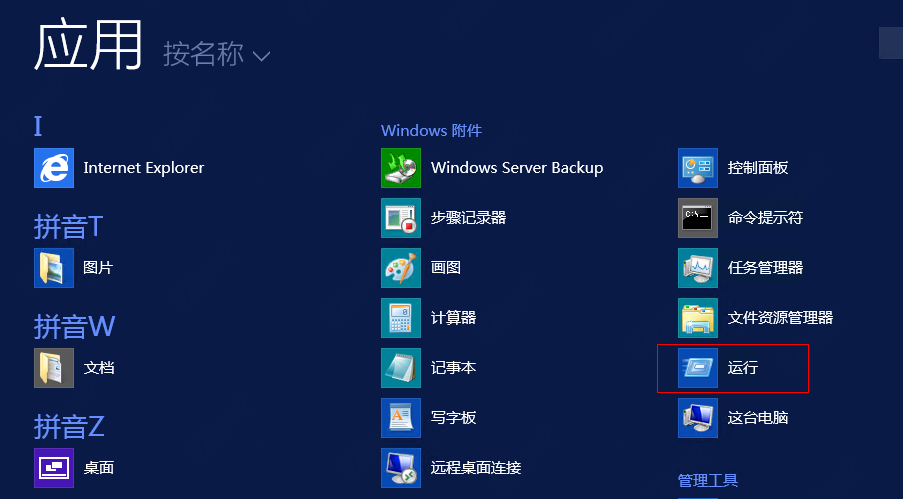The height and width of the screenshot is (499, 903).
Task: Expand the 按名称 sort dropdown
Action: point(217,54)
